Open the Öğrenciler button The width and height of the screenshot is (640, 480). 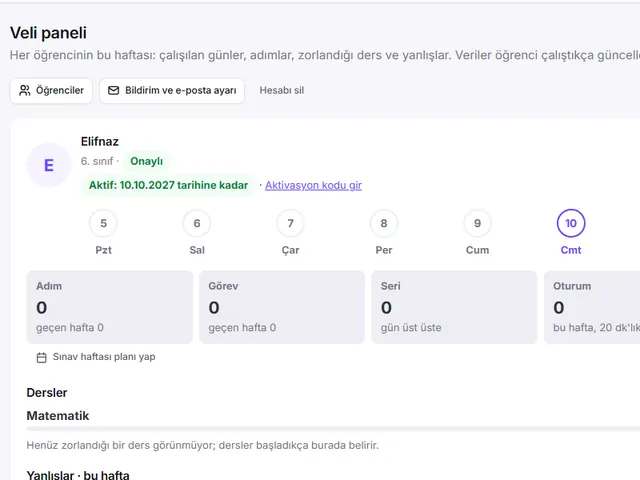[51, 91]
